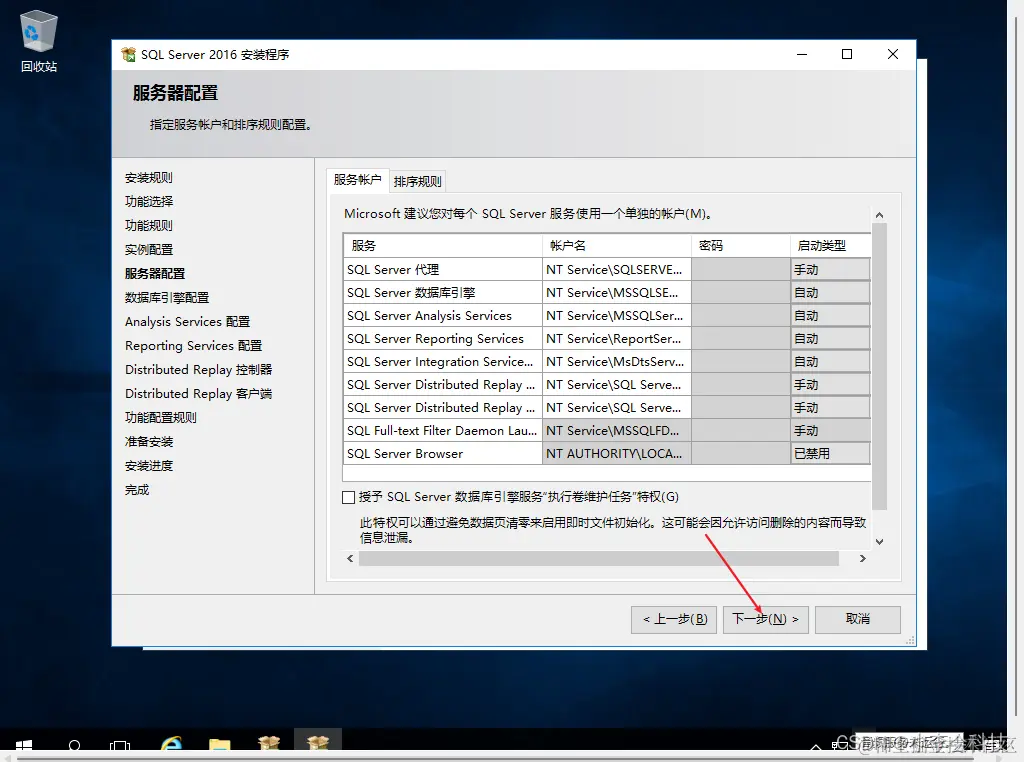Image resolution: width=1024 pixels, height=762 pixels.
Task: Click password field for SQL Server Analysis Services
Action: pos(741,315)
